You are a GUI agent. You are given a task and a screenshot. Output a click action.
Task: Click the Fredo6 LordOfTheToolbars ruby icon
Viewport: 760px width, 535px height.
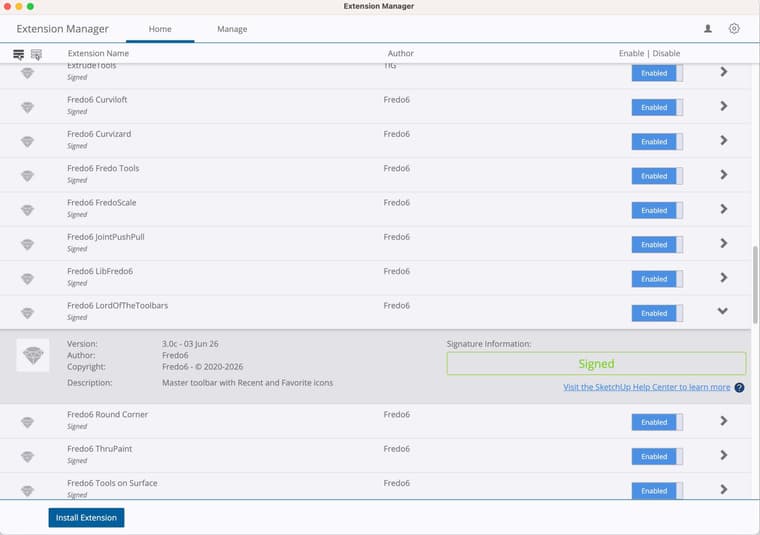click(28, 314)
